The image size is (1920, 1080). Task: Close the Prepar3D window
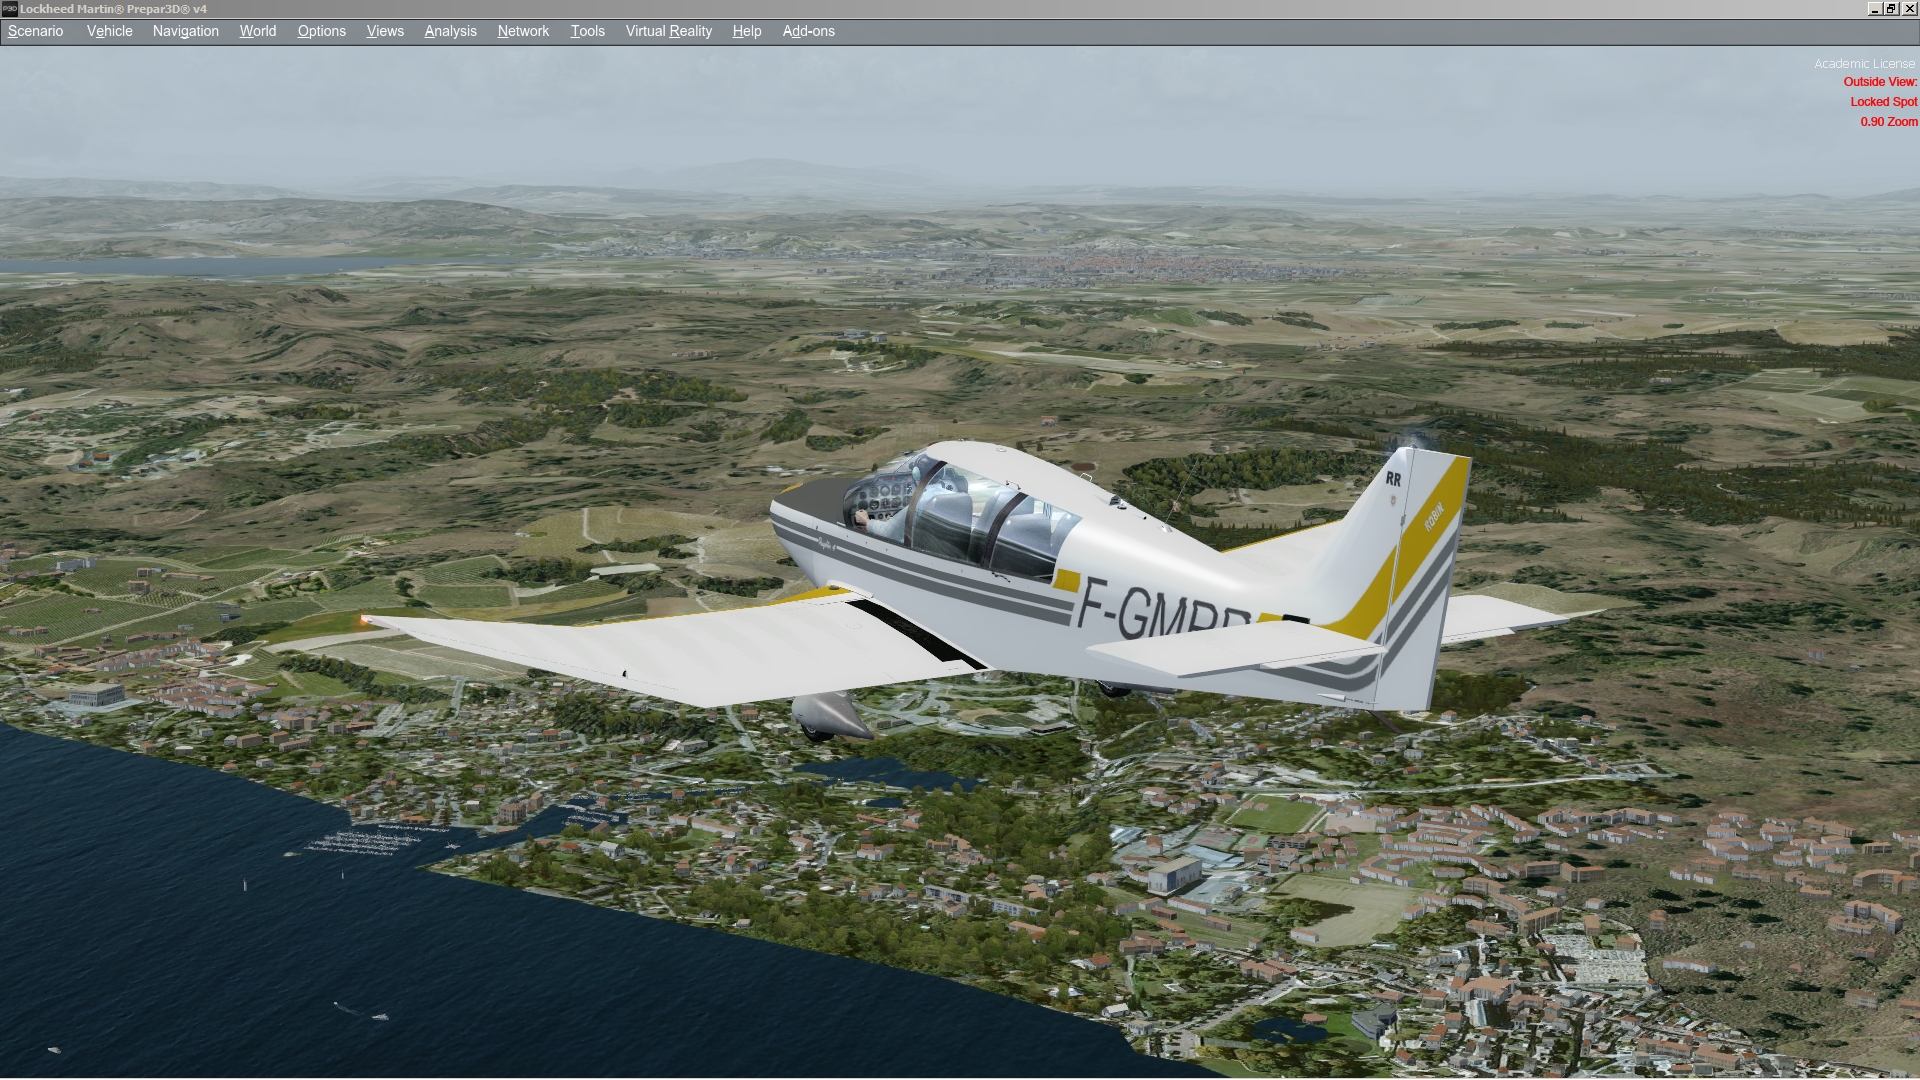(x=1910, y=9)
